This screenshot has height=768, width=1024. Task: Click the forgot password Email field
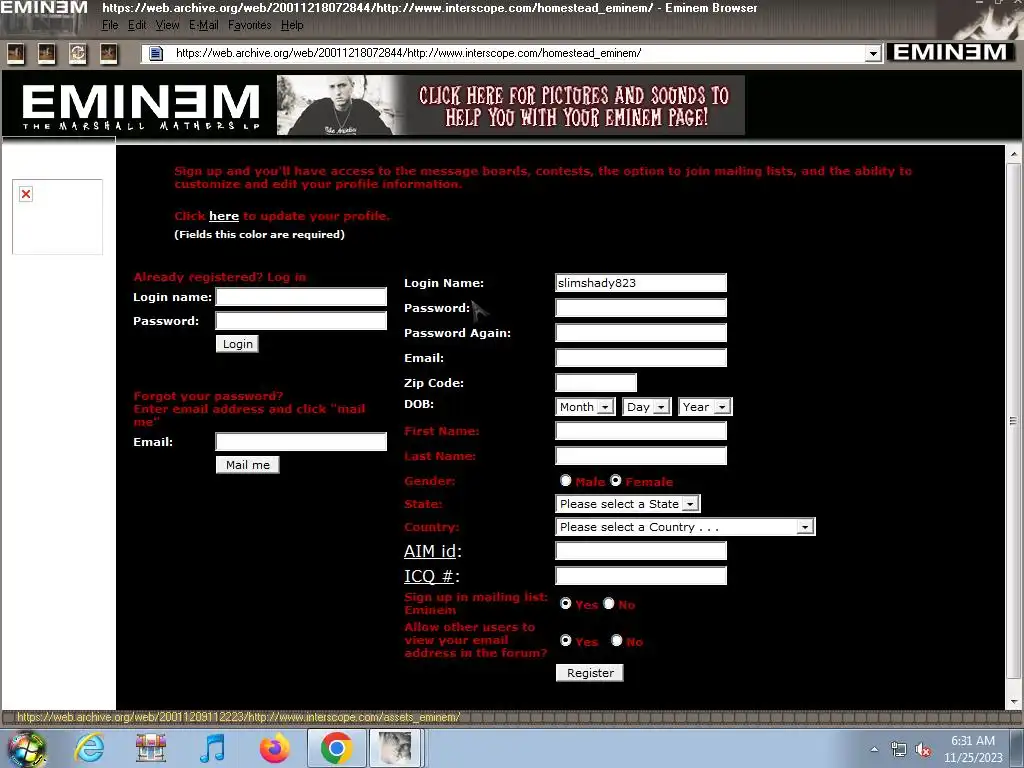(x=301, y=441)
